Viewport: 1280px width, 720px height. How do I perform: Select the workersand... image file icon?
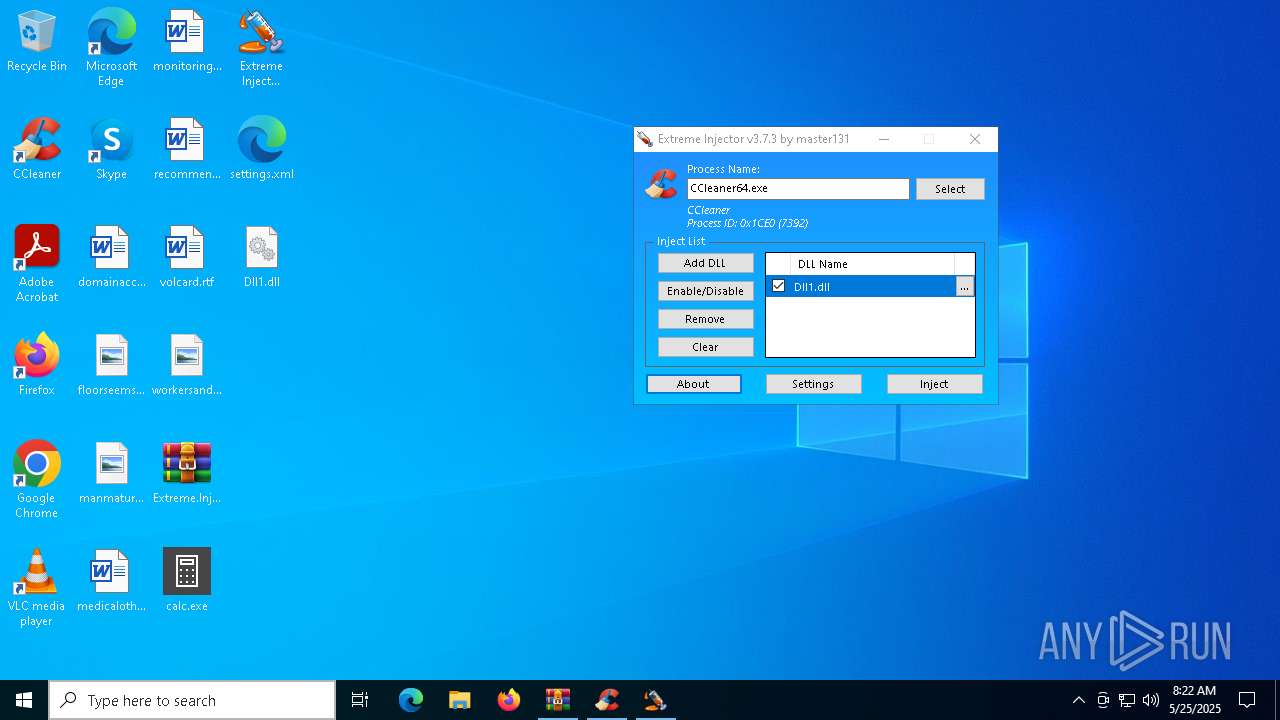(187, 366)
